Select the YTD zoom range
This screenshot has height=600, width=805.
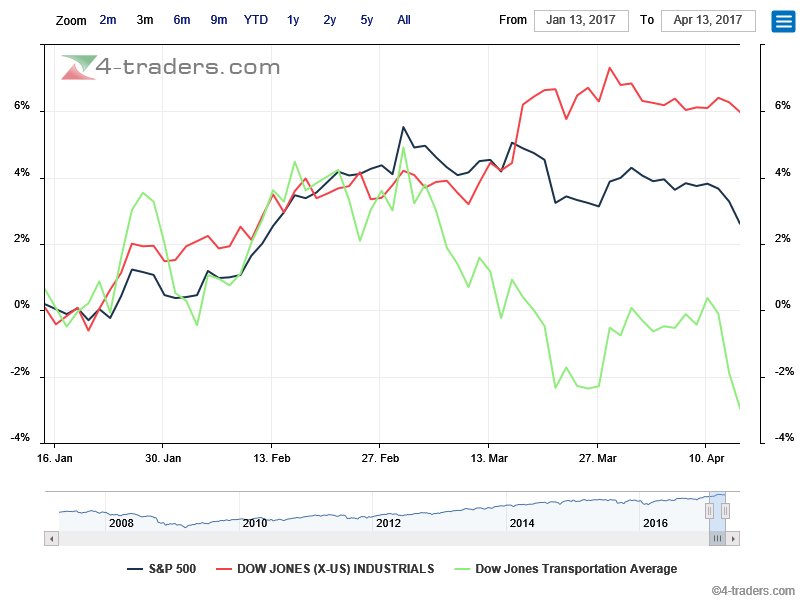click(x=256, y=20)
